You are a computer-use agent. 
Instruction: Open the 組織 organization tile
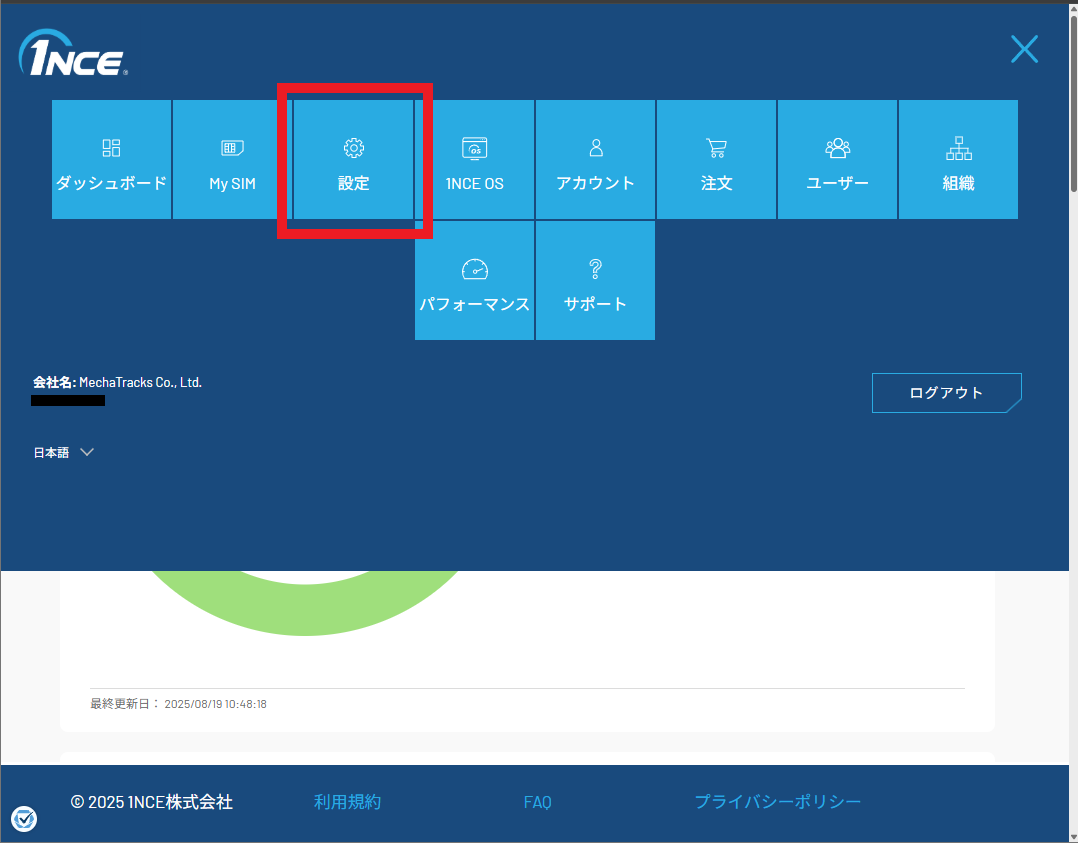tap(958, 160)
